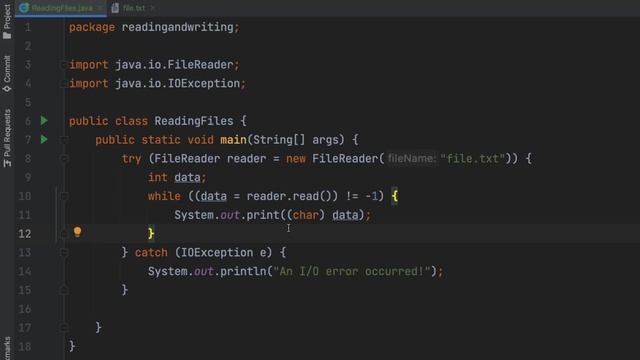
Task: Open the Commit tool window
Action: click(x=7, y=73)
